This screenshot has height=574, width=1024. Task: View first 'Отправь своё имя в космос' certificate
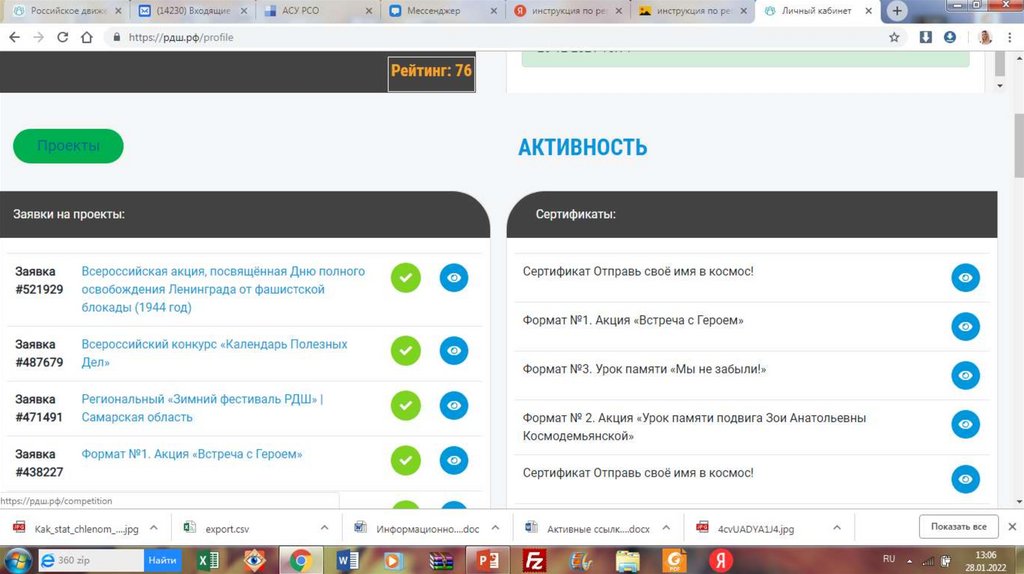pyautogui.click(x=965, y=278)
